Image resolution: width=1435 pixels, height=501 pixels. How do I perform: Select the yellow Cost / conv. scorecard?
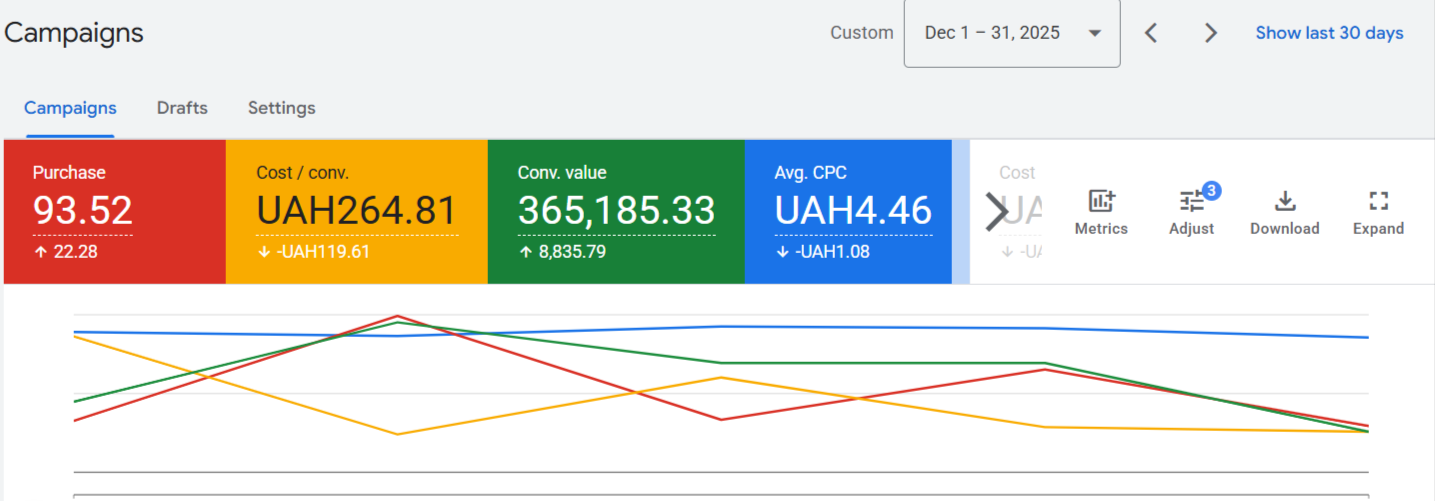(356, 212)
